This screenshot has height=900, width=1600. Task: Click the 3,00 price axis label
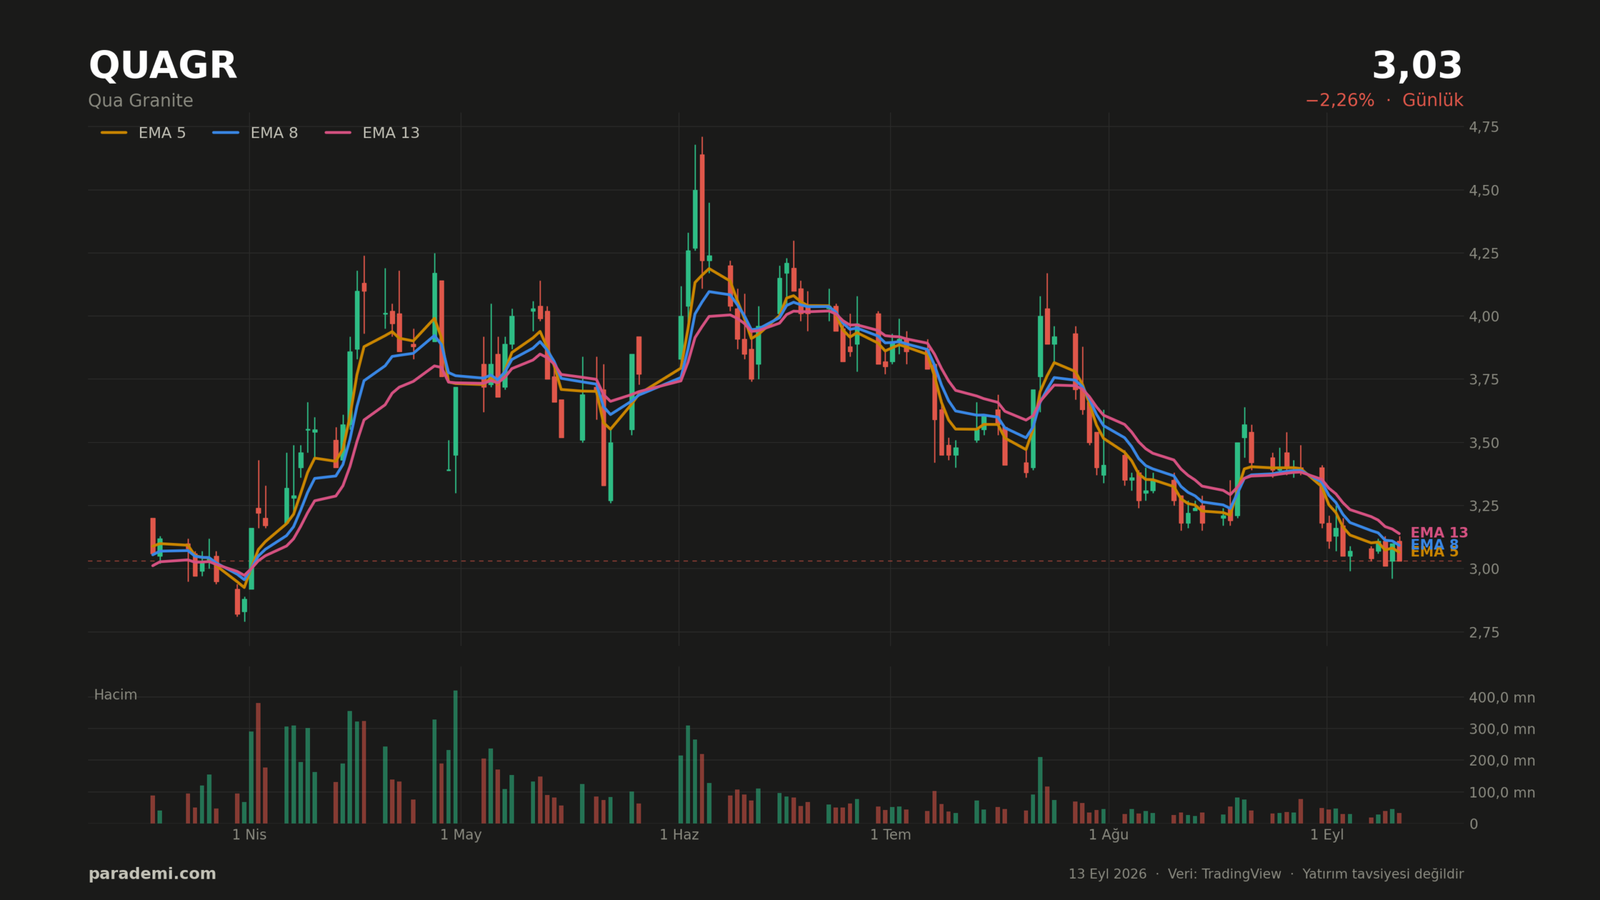[1483, 569]
